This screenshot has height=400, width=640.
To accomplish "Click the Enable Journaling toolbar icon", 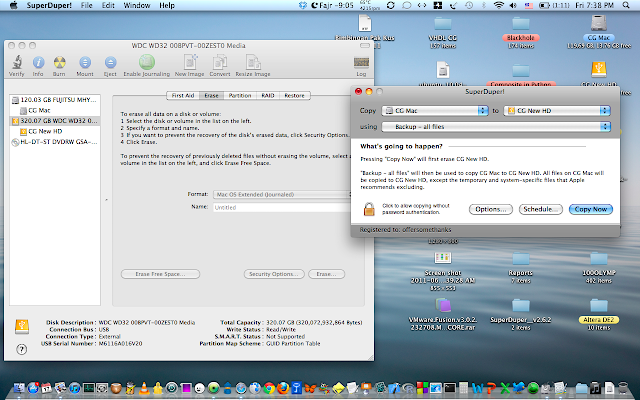I will 147,62.
